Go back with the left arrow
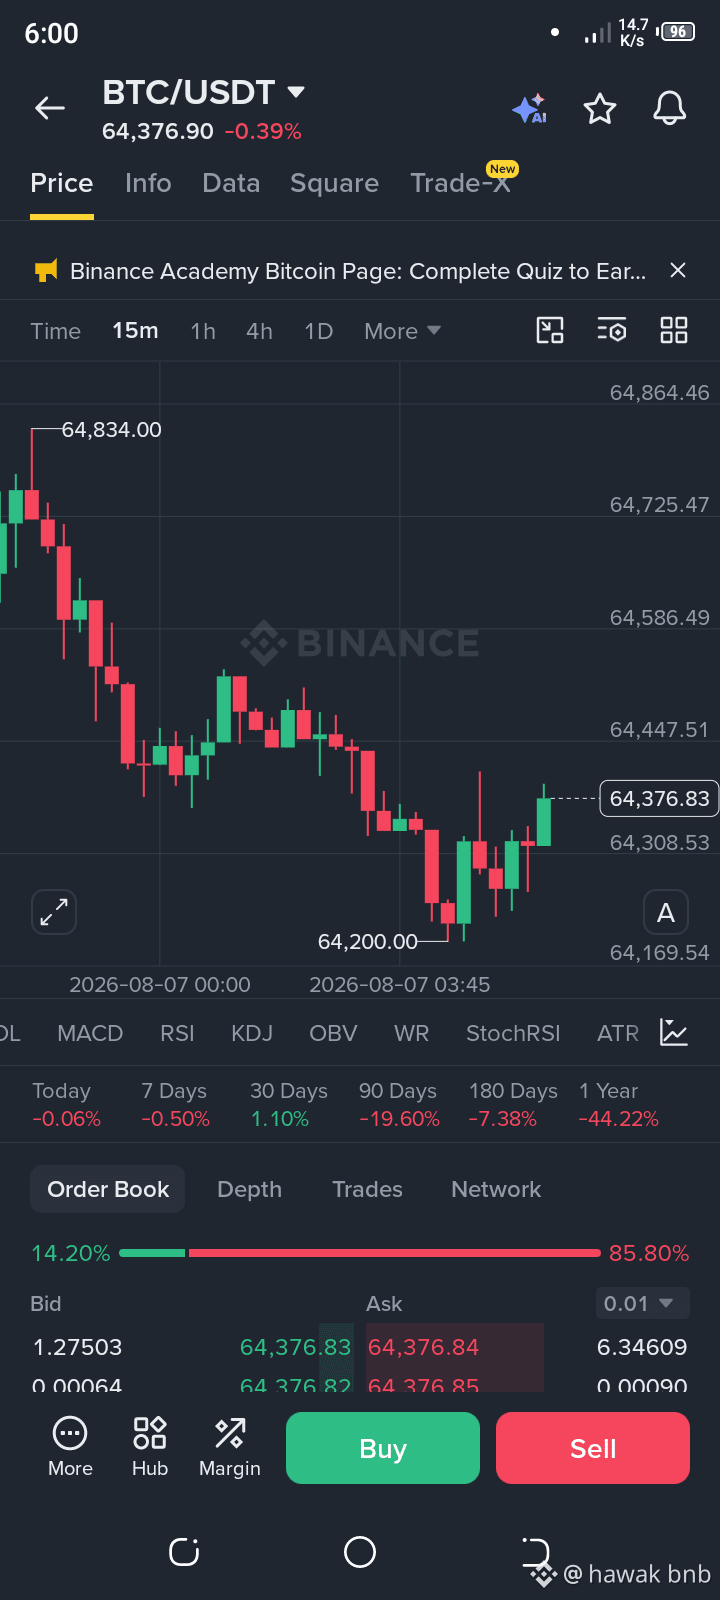Image resolution: width=720 pixels, height=1600 pixels. [50, 108]
